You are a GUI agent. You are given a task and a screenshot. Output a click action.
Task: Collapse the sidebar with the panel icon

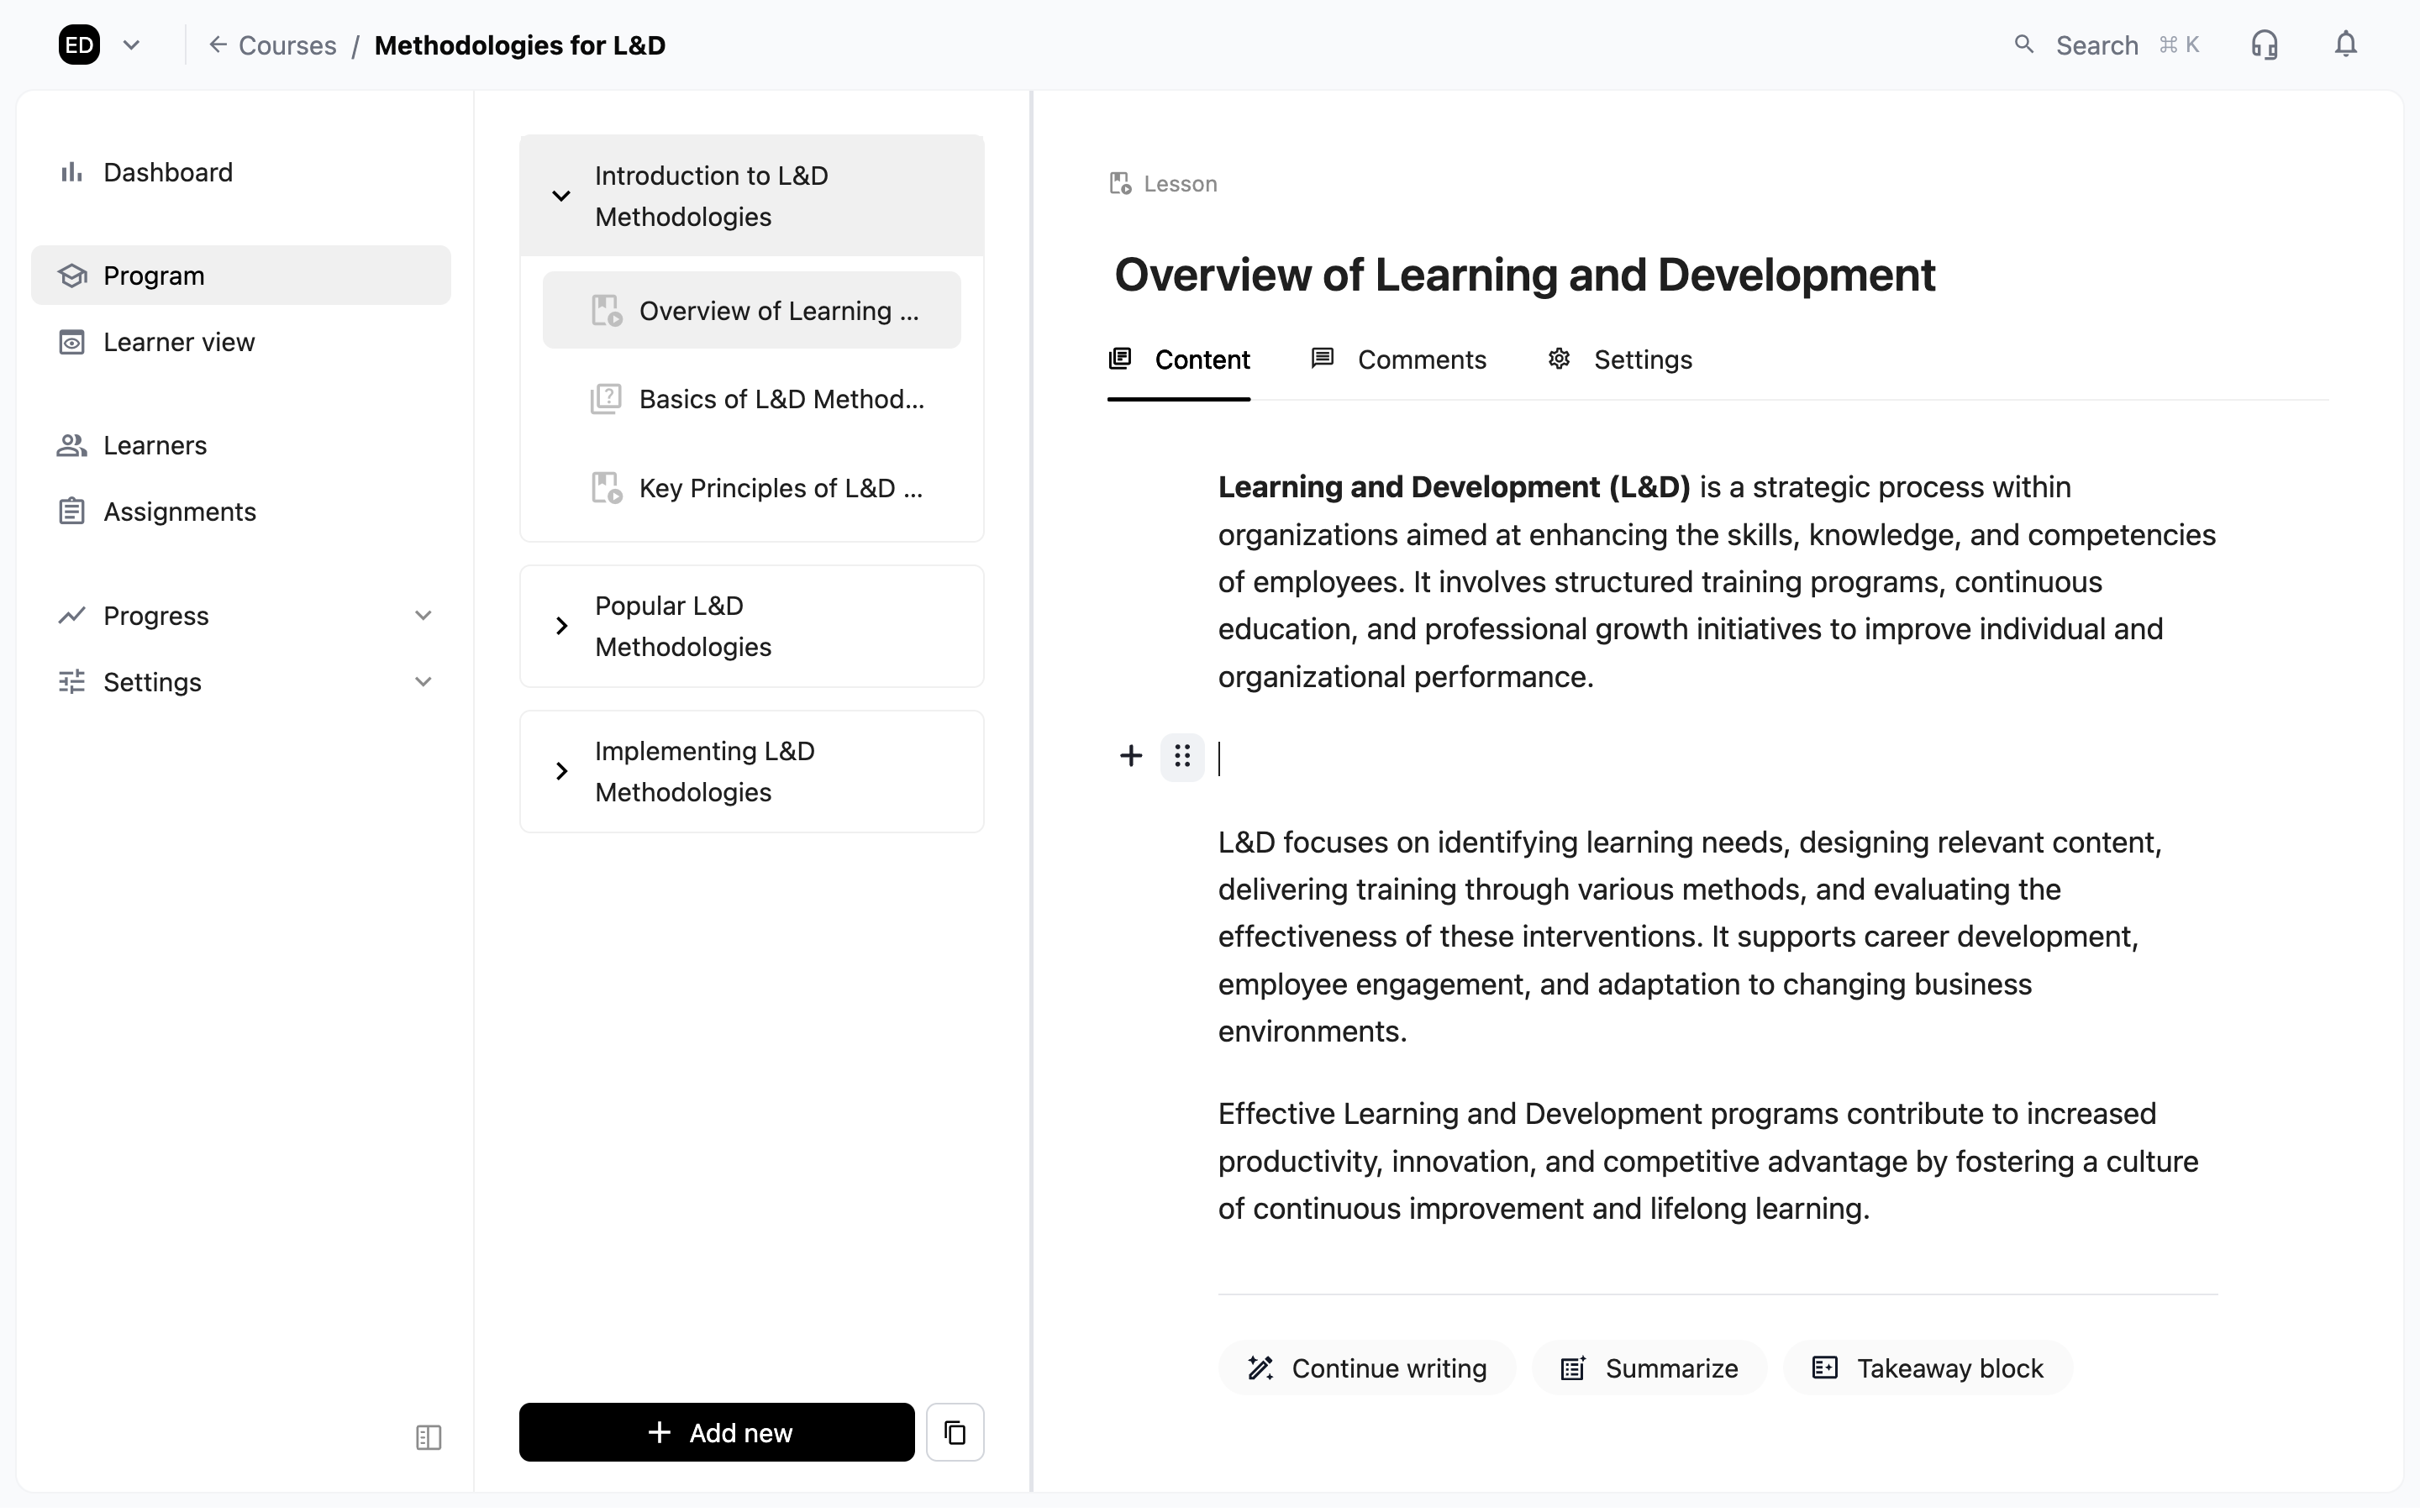click(x=428, y=1437)
